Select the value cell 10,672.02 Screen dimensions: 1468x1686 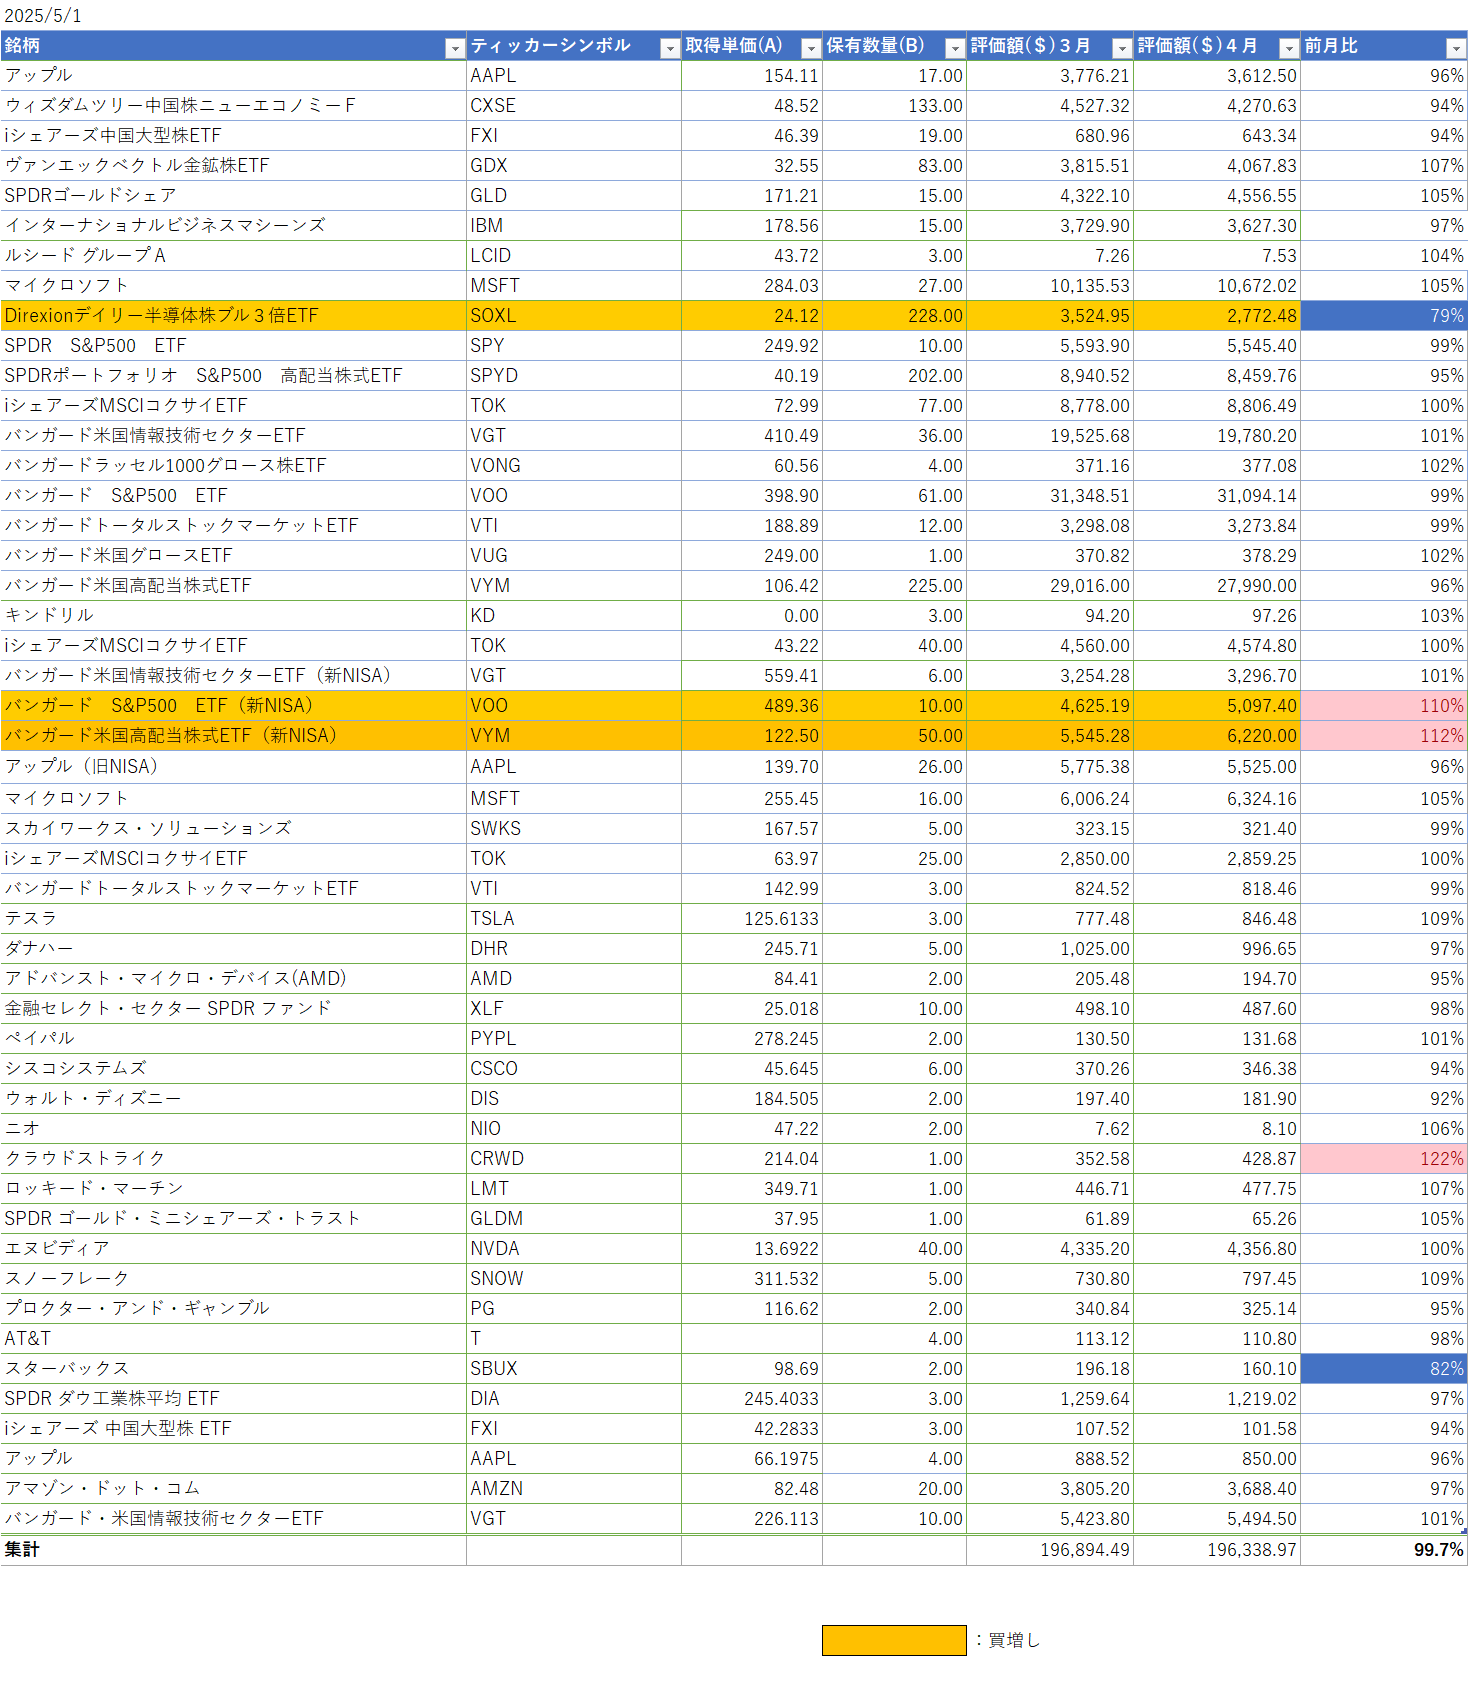pyautogui.click(x=1217, y=286)
